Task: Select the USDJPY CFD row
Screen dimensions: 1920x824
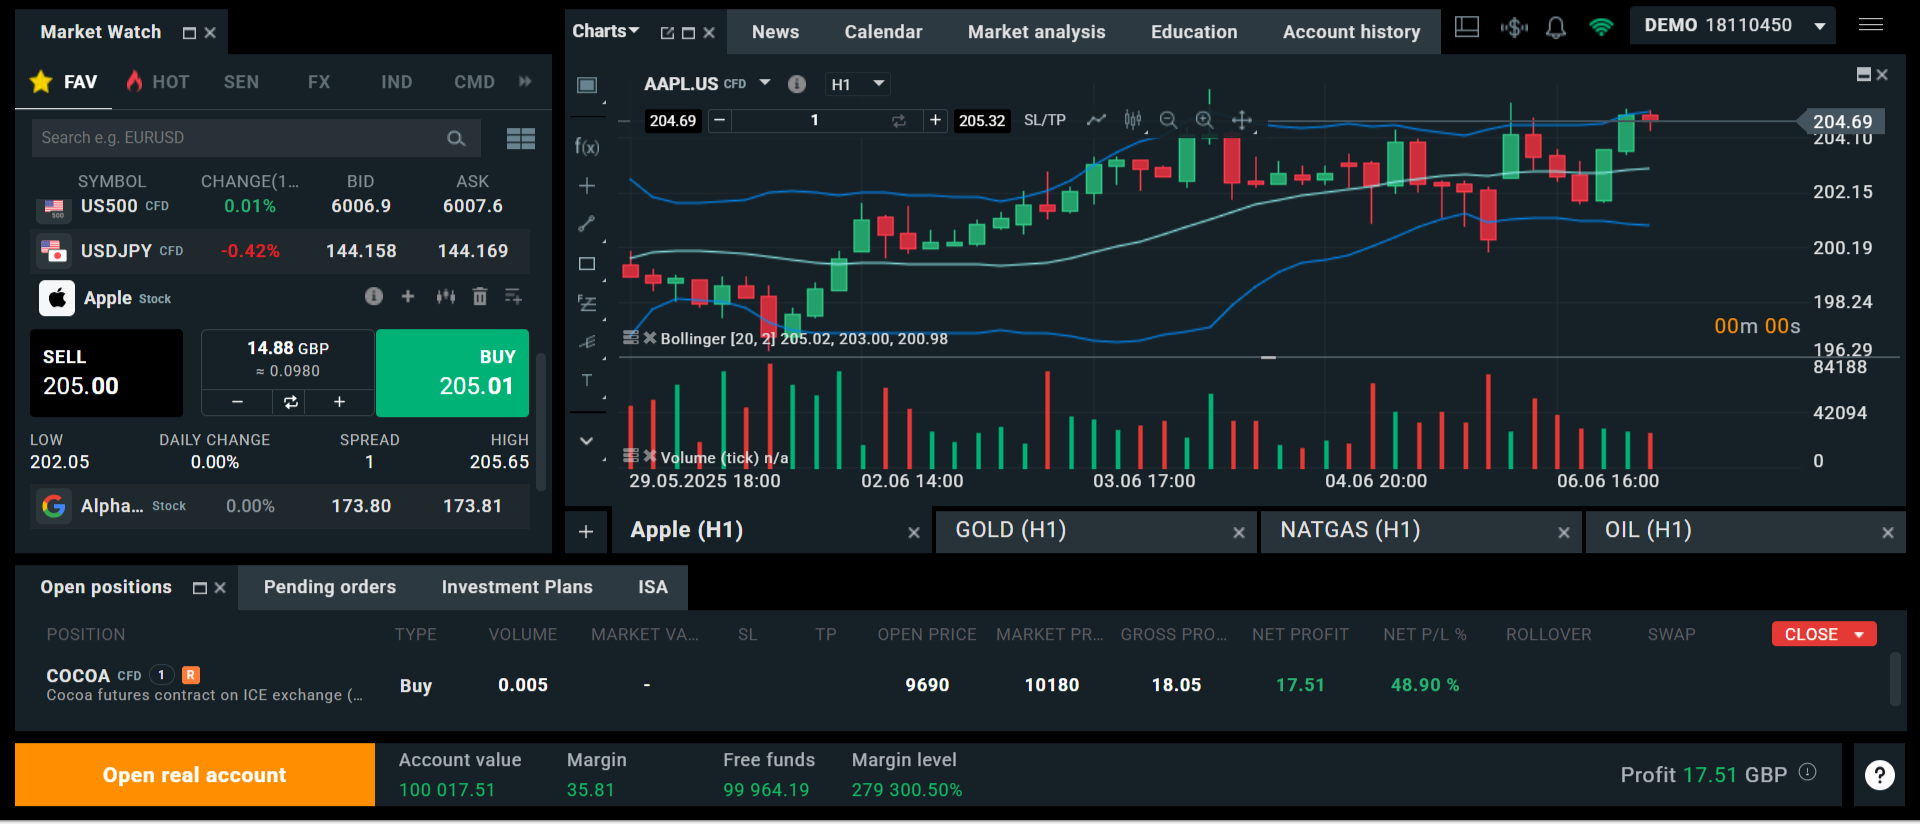Action: (282, 251)
